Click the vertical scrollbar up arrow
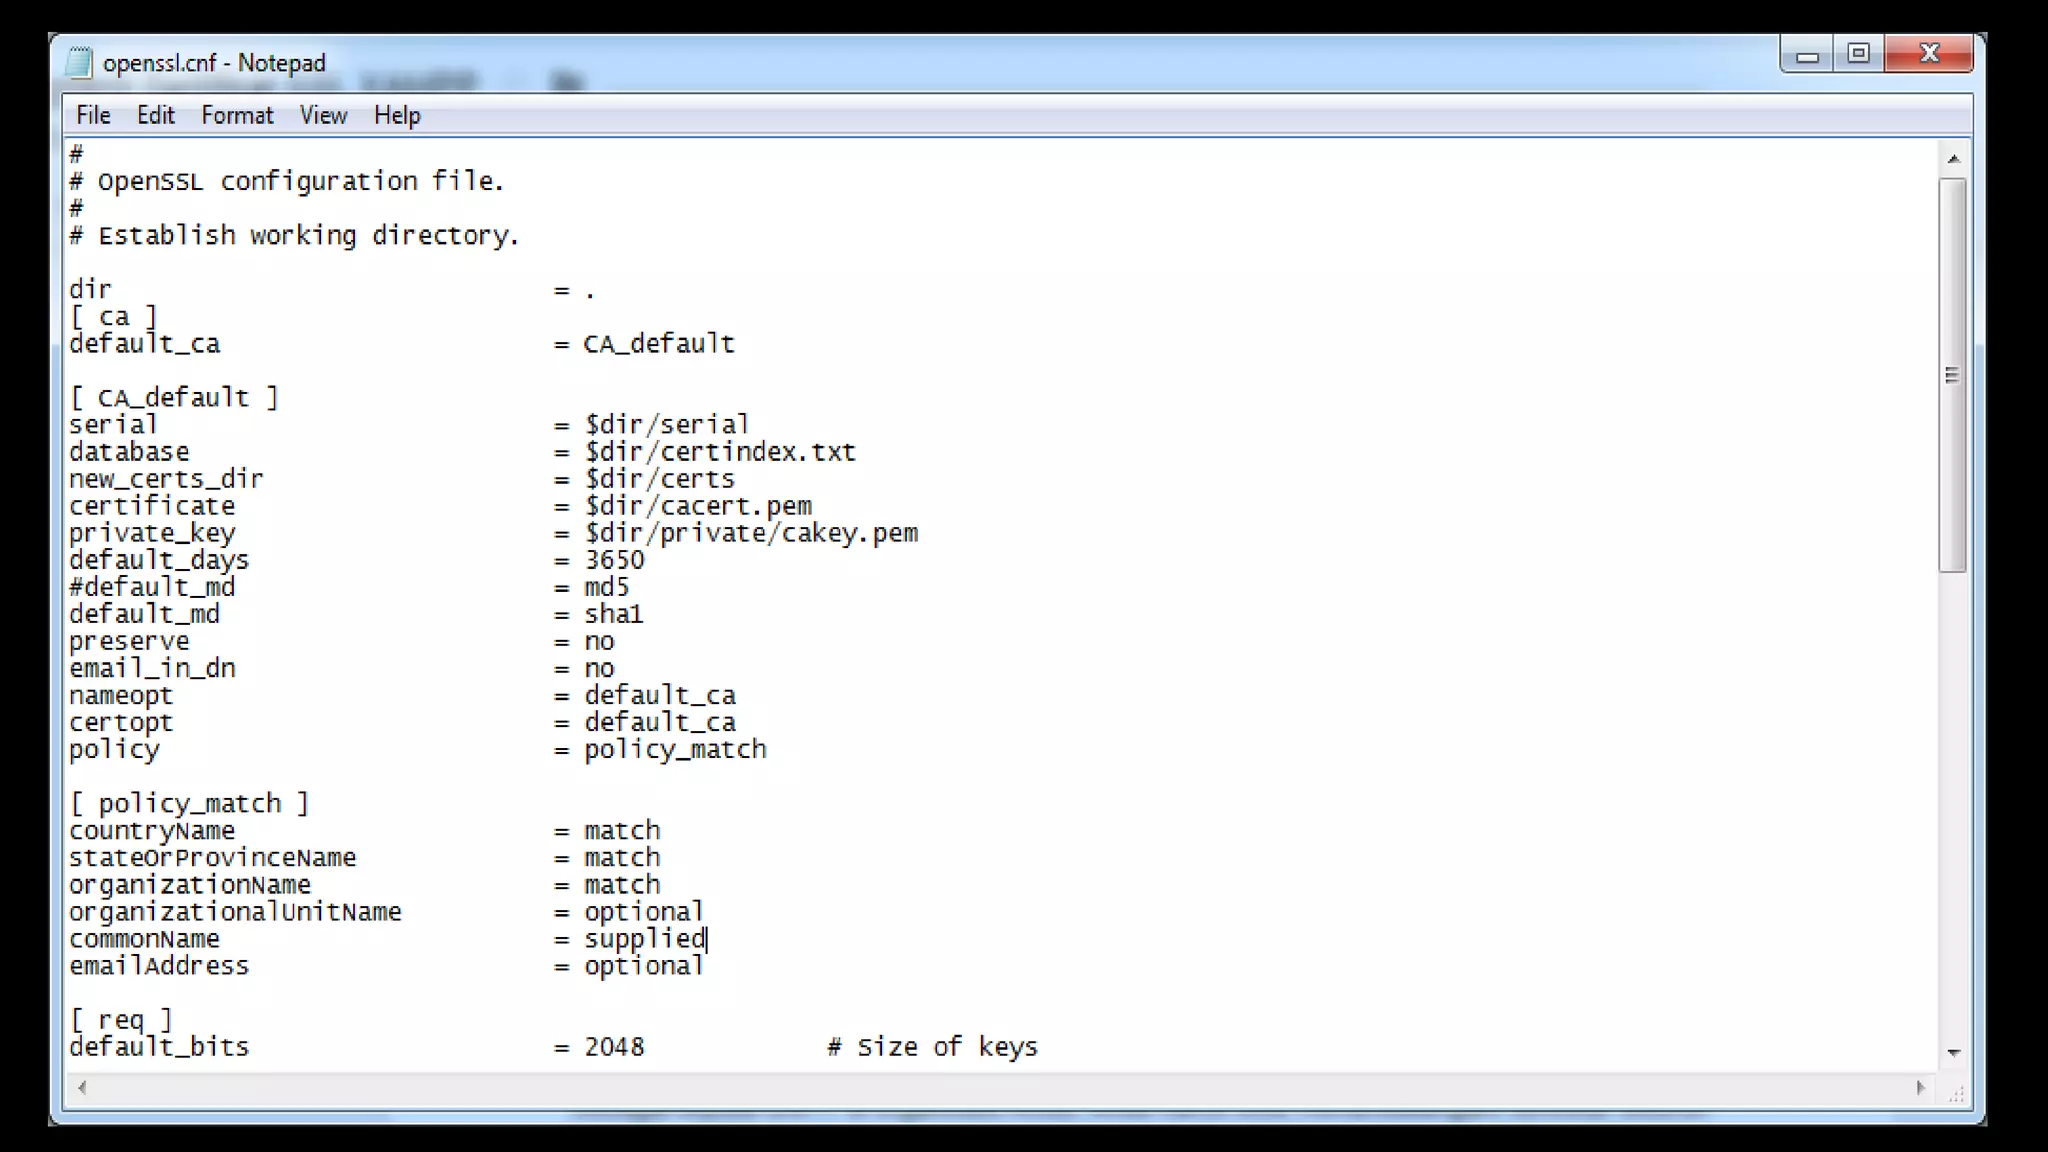This screenshot has width=2048, height=1152. coord(1953,159)
